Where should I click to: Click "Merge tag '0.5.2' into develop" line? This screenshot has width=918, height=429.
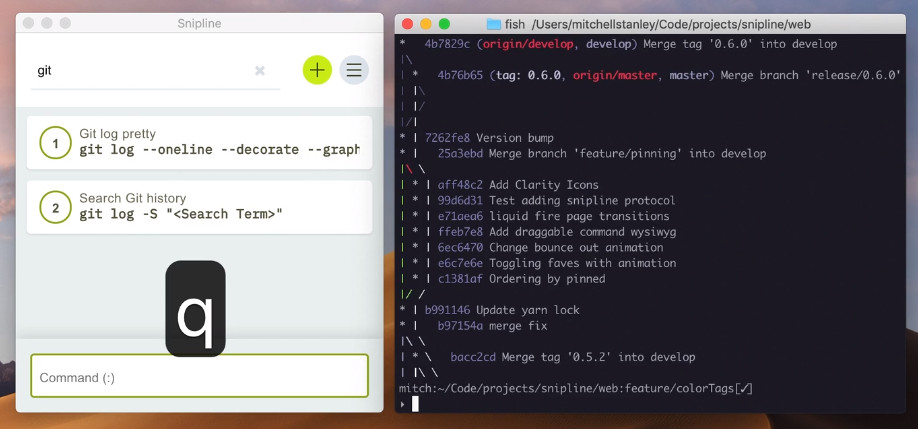(573, 357)
